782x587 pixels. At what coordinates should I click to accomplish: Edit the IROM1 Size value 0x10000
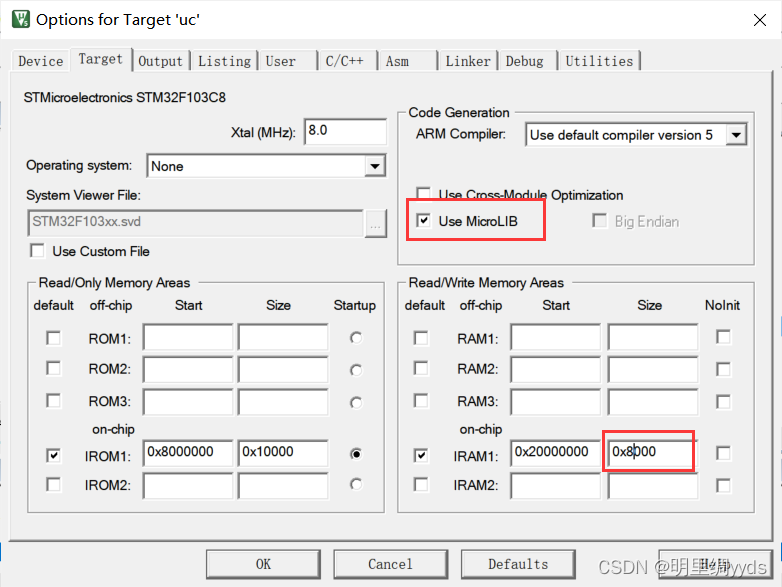[283, 453]
